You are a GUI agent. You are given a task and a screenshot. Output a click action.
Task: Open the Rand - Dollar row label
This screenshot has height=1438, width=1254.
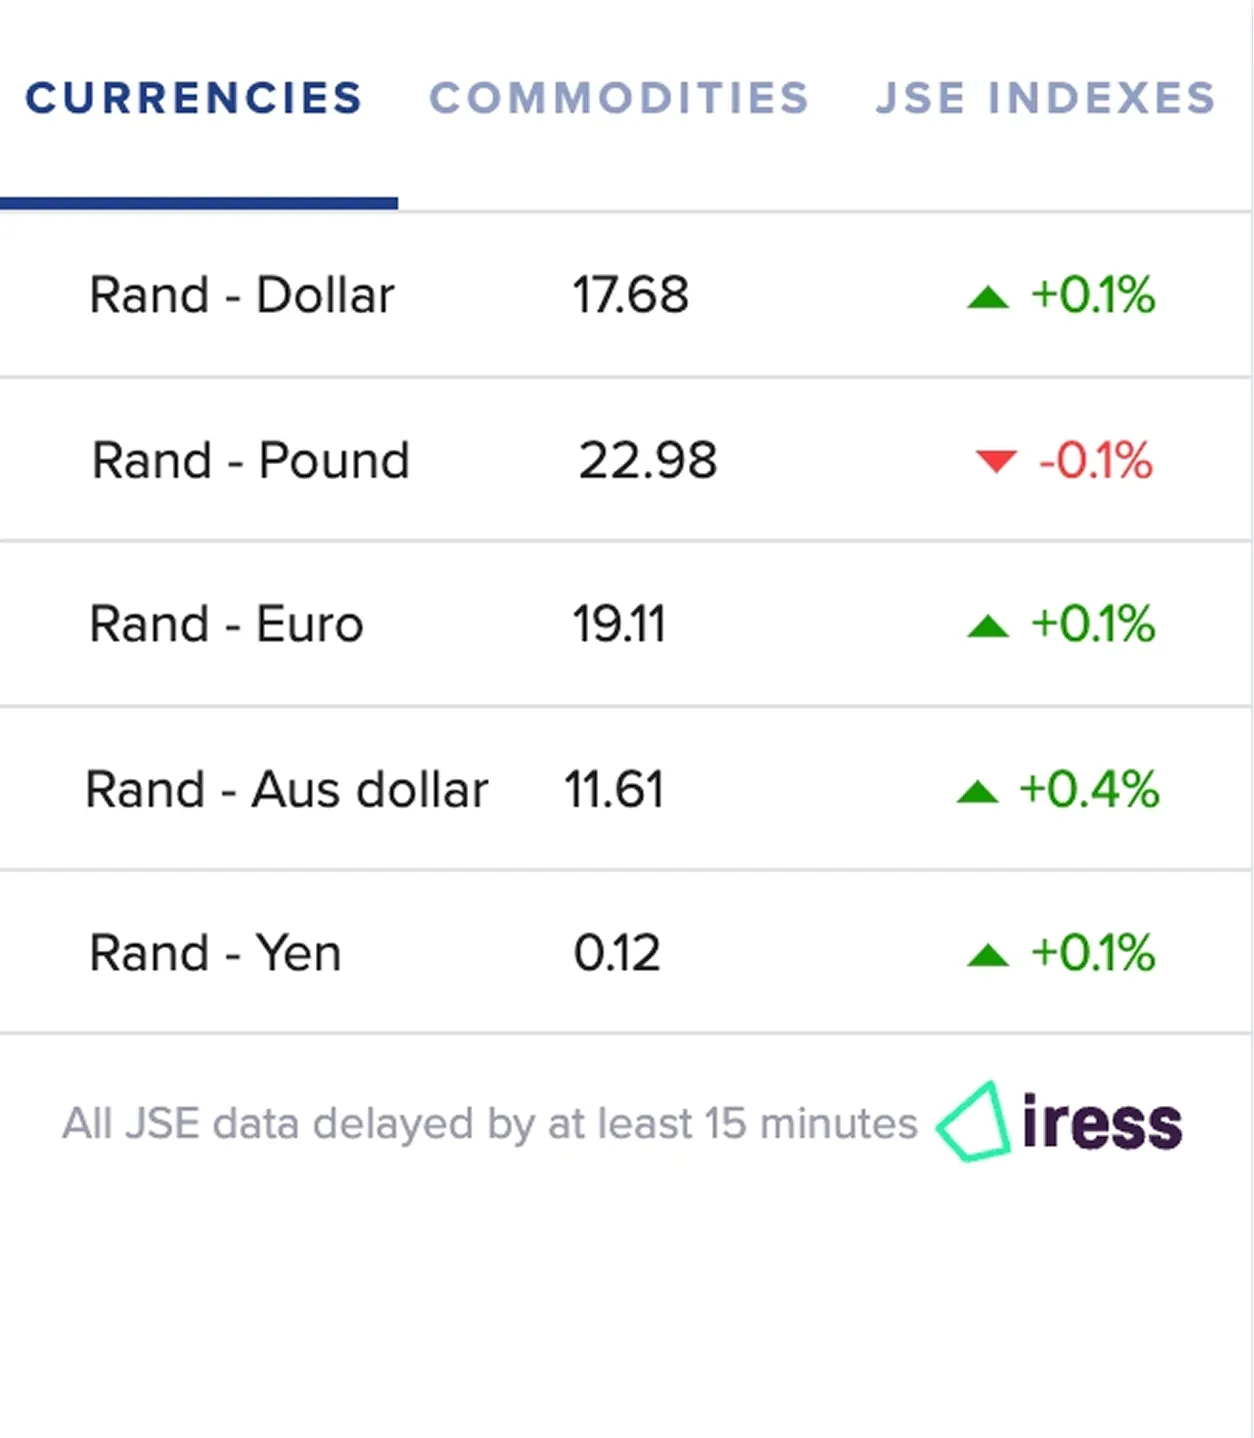point(242,295)
